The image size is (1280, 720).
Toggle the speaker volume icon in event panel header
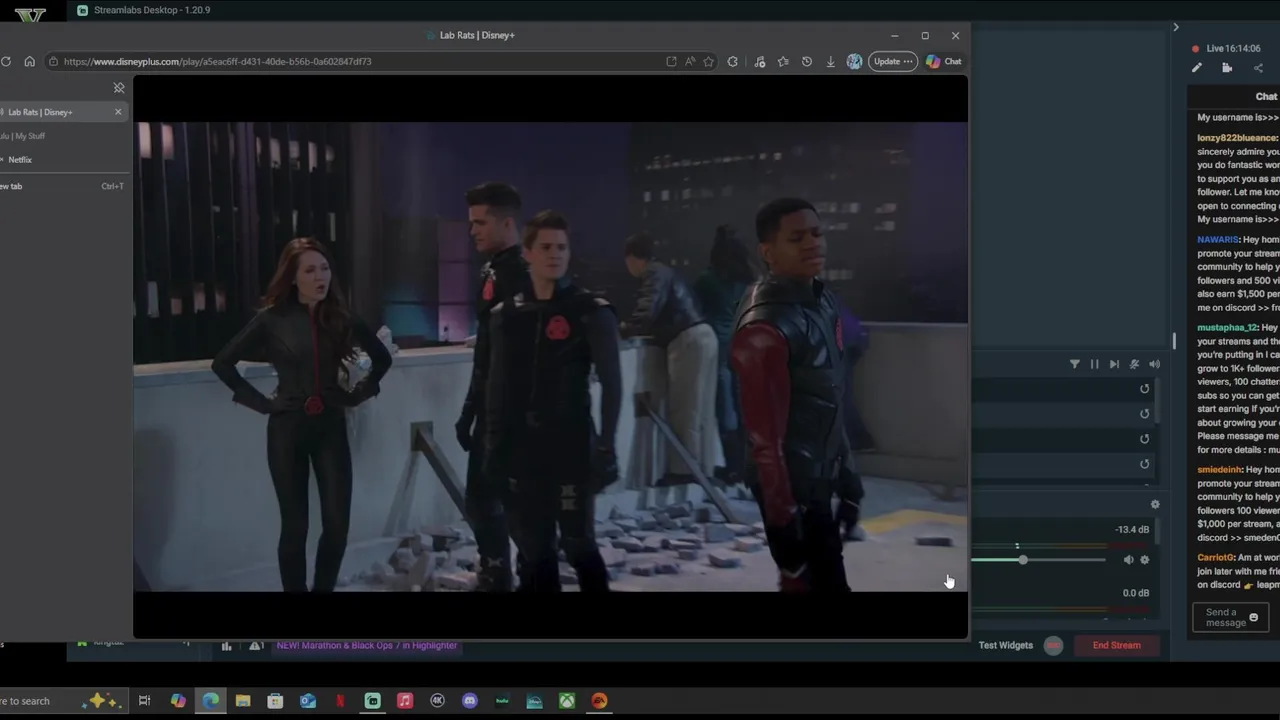pos(1154,364)
